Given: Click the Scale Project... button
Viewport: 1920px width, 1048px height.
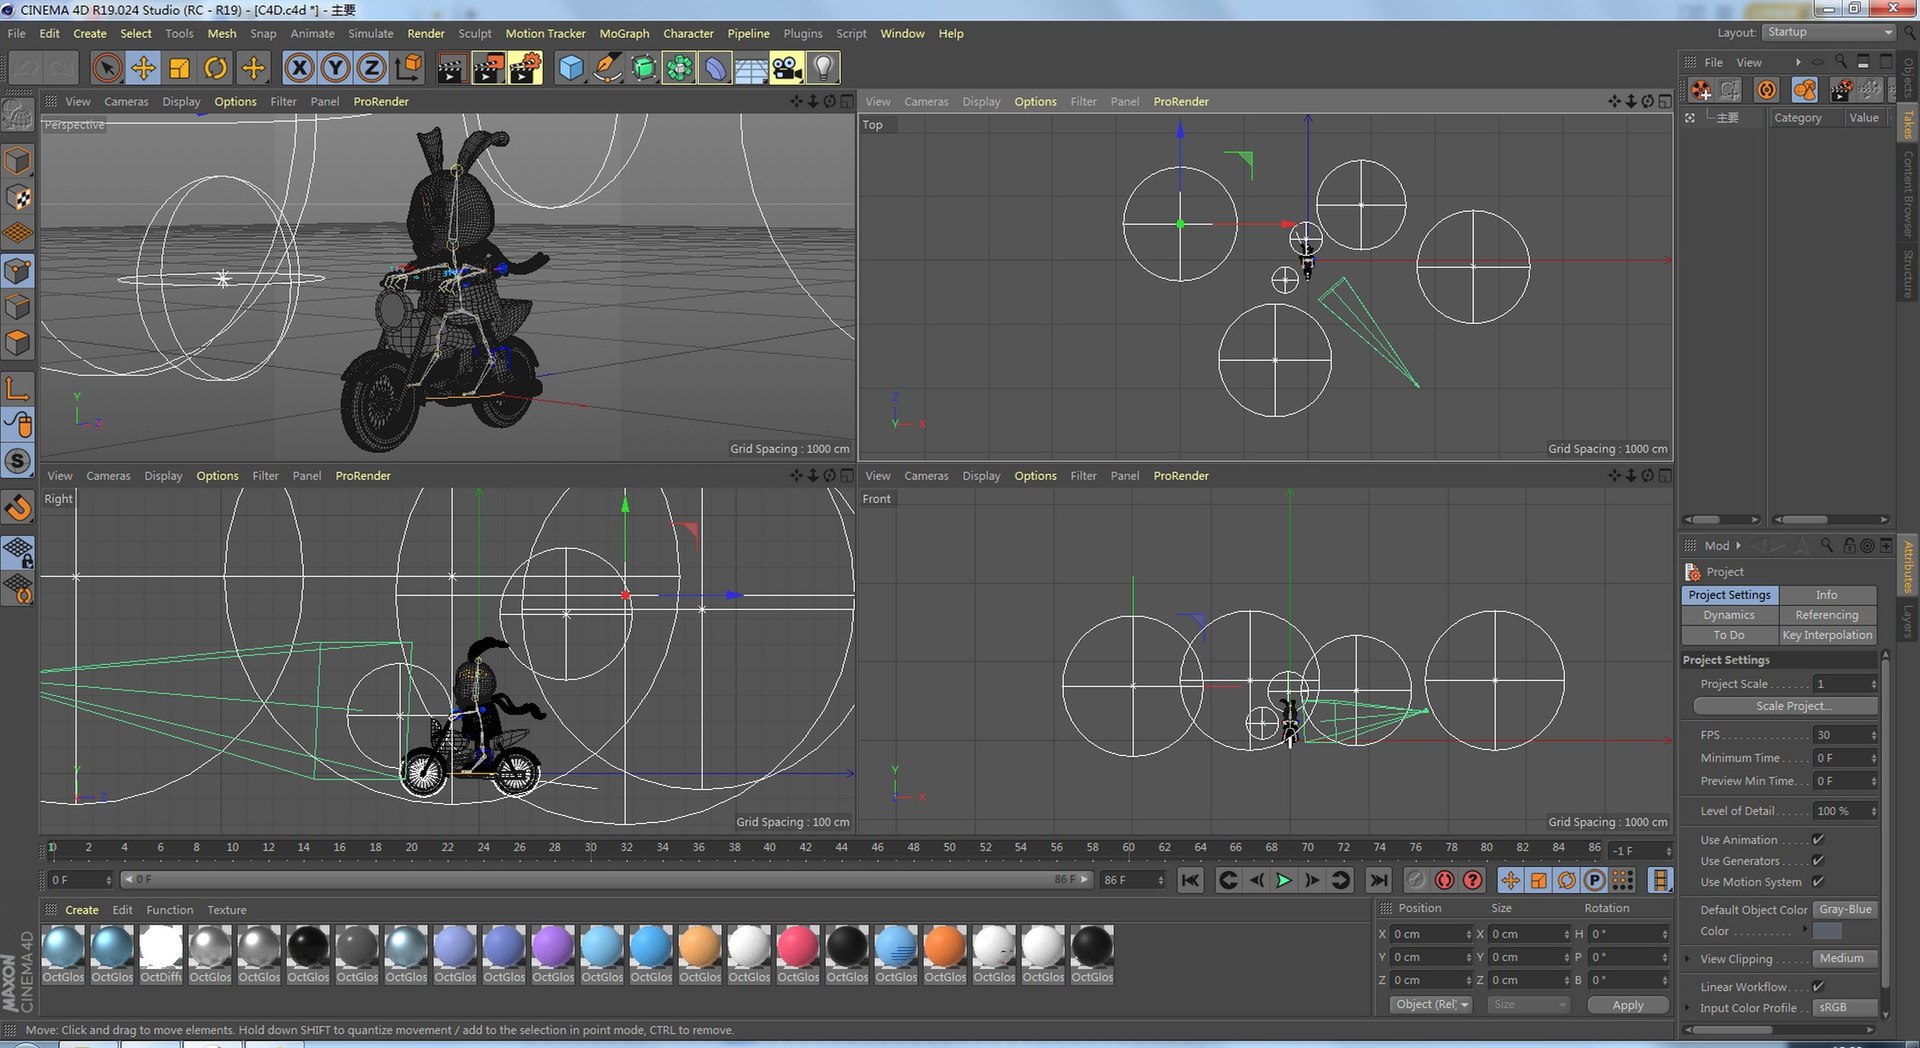Looking at the screenshot, I should click(x=1786, y=706).
